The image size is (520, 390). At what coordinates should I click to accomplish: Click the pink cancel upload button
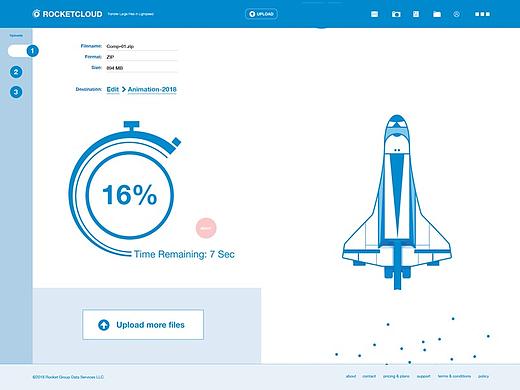(x=206, y=228)
